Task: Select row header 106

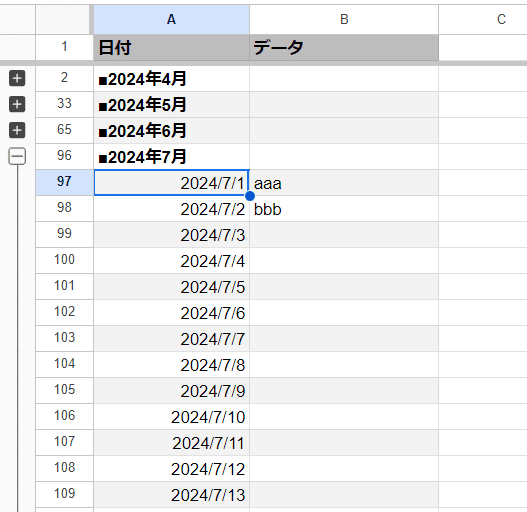Action: 64,417
